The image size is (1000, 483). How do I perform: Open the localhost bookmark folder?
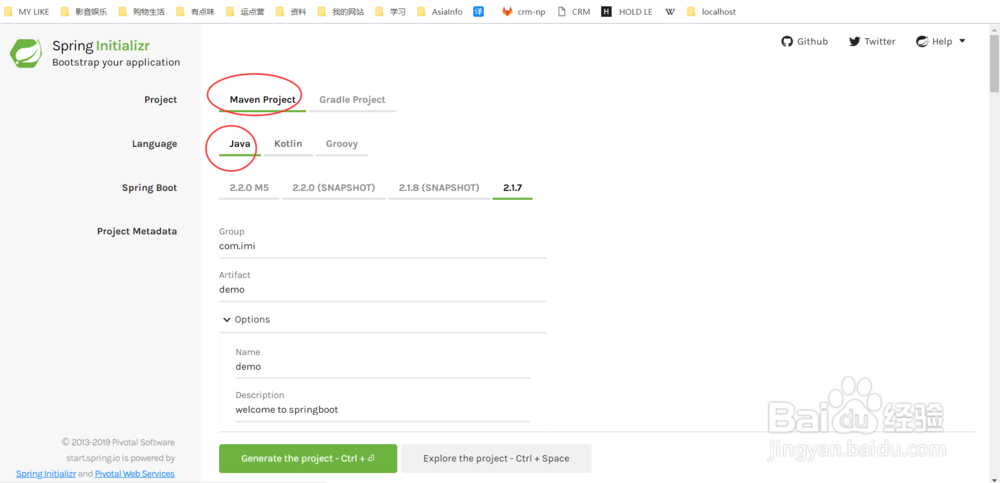click(x=711, y=11)
